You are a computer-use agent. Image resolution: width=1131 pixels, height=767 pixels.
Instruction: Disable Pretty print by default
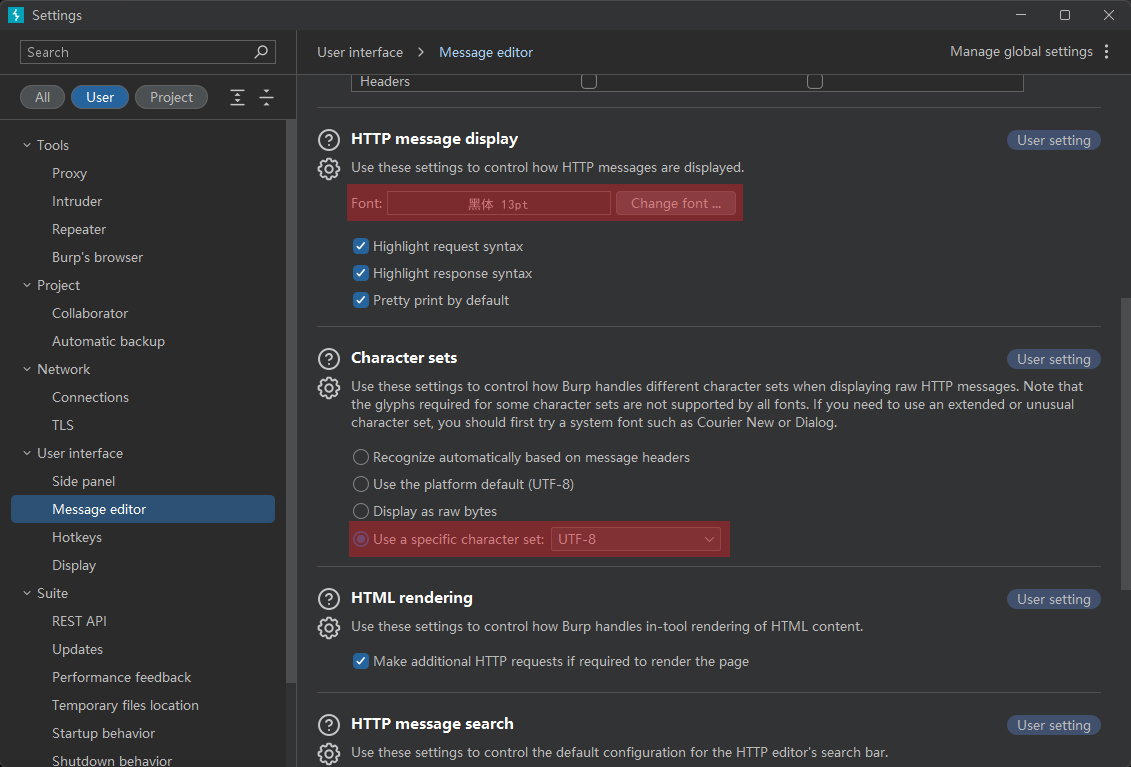(x=361, y=300)
